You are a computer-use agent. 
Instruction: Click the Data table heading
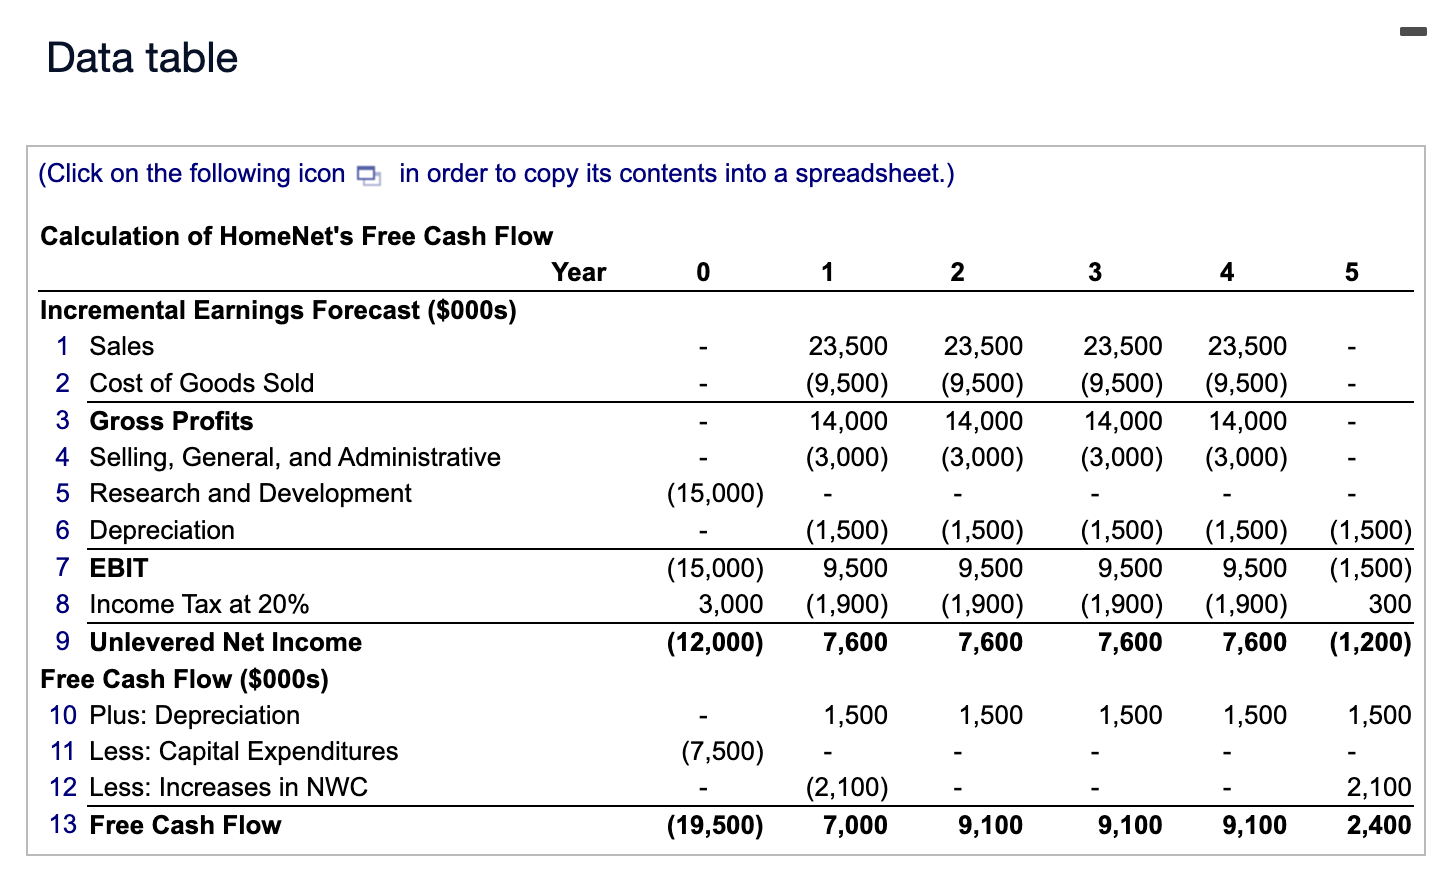[x=140, y=57]
